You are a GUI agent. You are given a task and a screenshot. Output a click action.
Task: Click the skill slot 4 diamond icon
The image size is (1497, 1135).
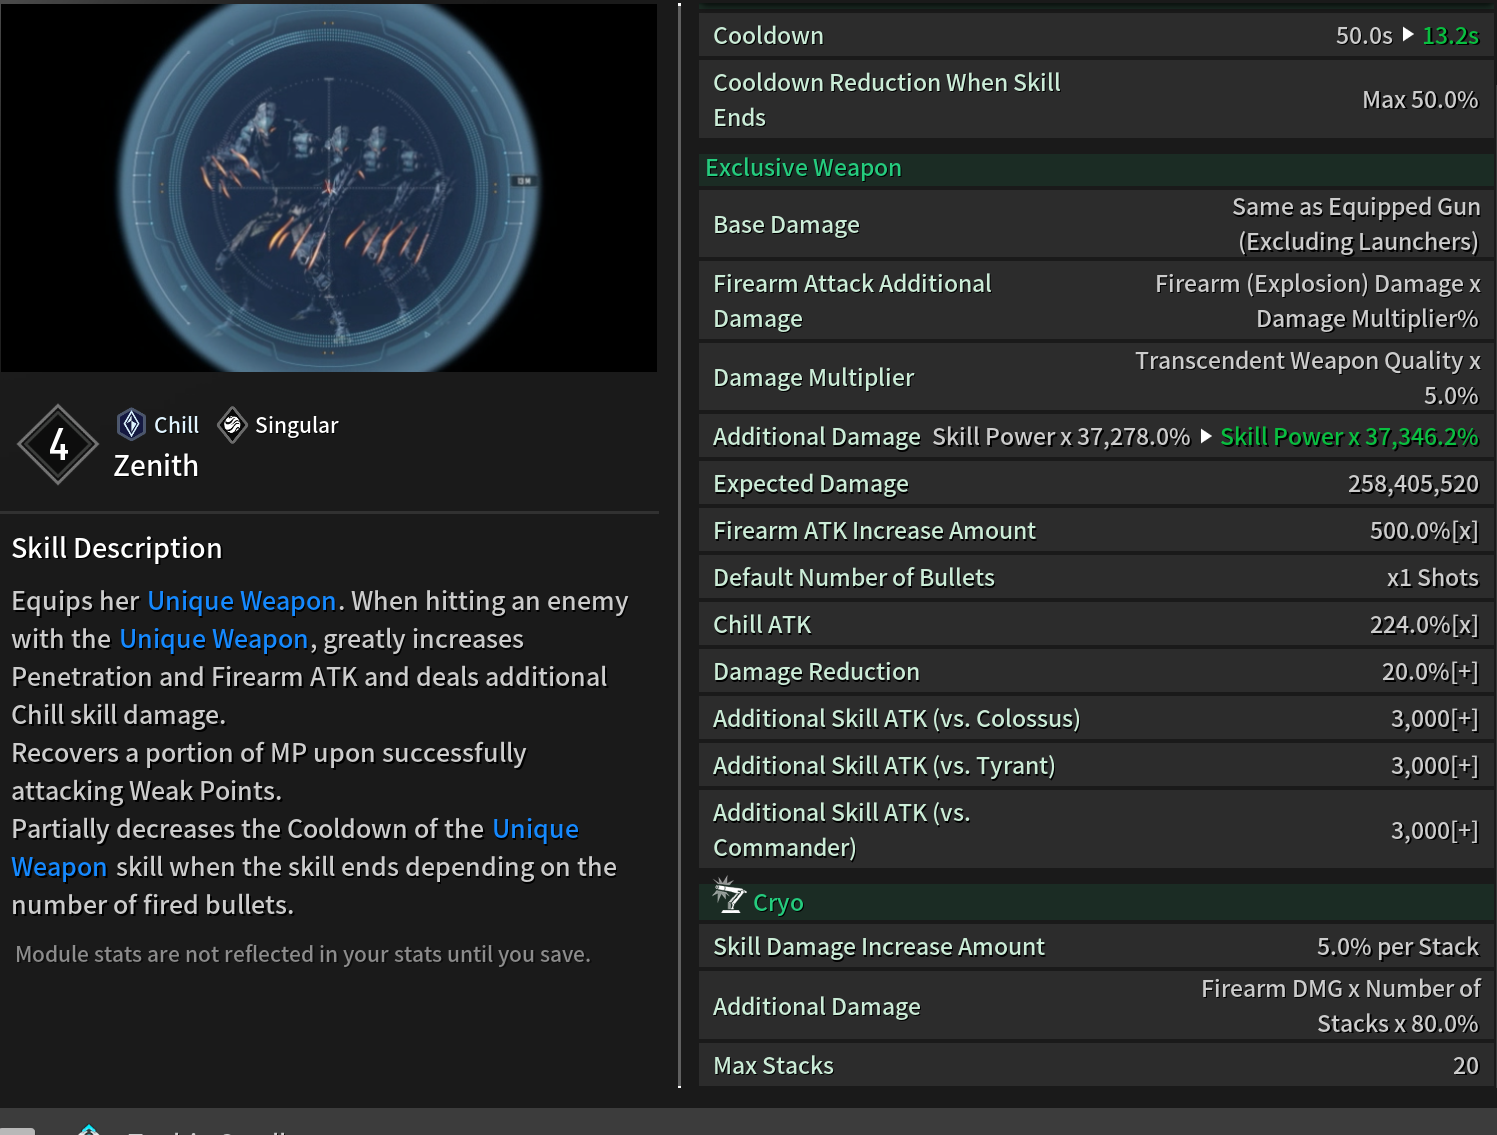click(59, 445)
